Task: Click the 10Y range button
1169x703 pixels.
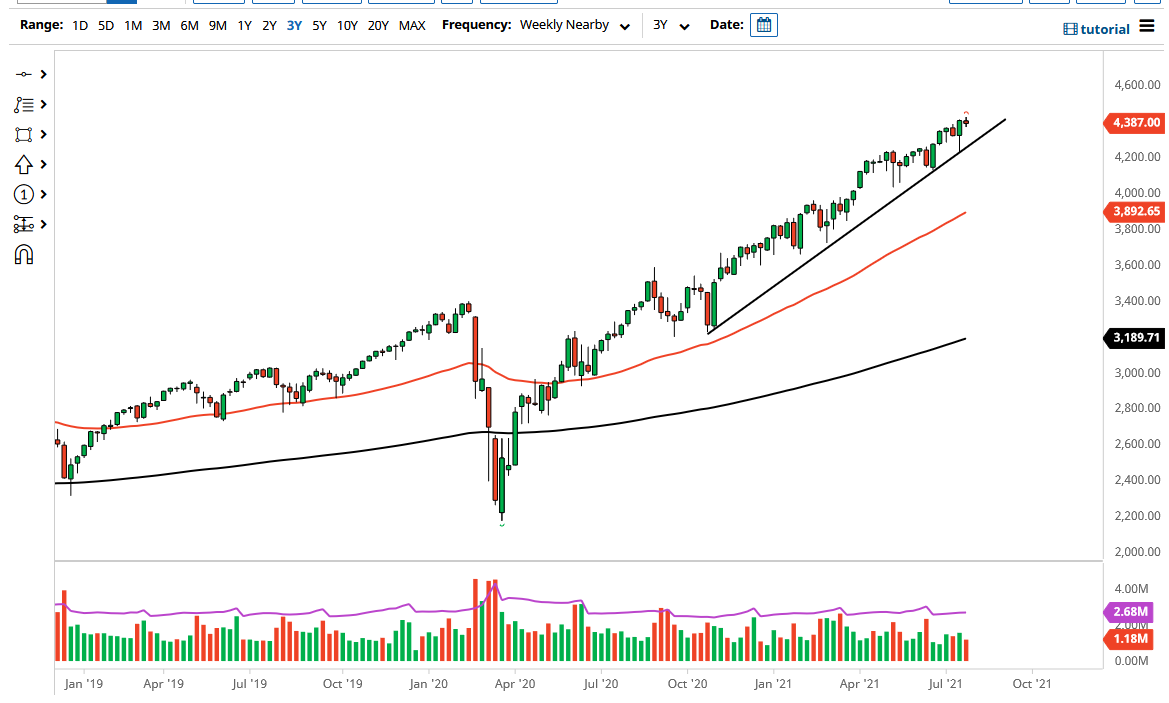Action: (346, 26)
